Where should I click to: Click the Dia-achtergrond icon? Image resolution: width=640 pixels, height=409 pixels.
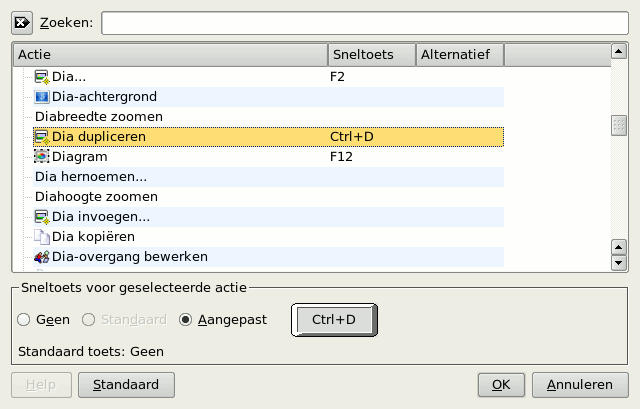42,97
